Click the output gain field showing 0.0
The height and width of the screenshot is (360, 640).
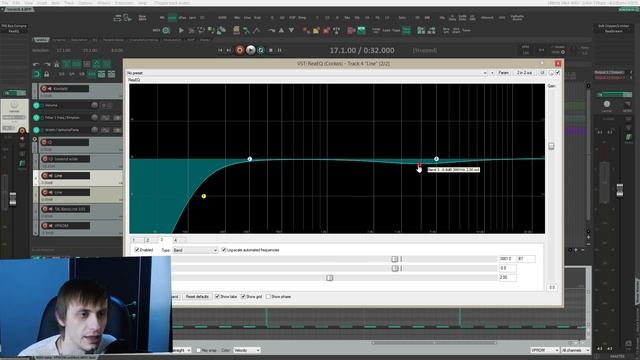coord(552,287)
